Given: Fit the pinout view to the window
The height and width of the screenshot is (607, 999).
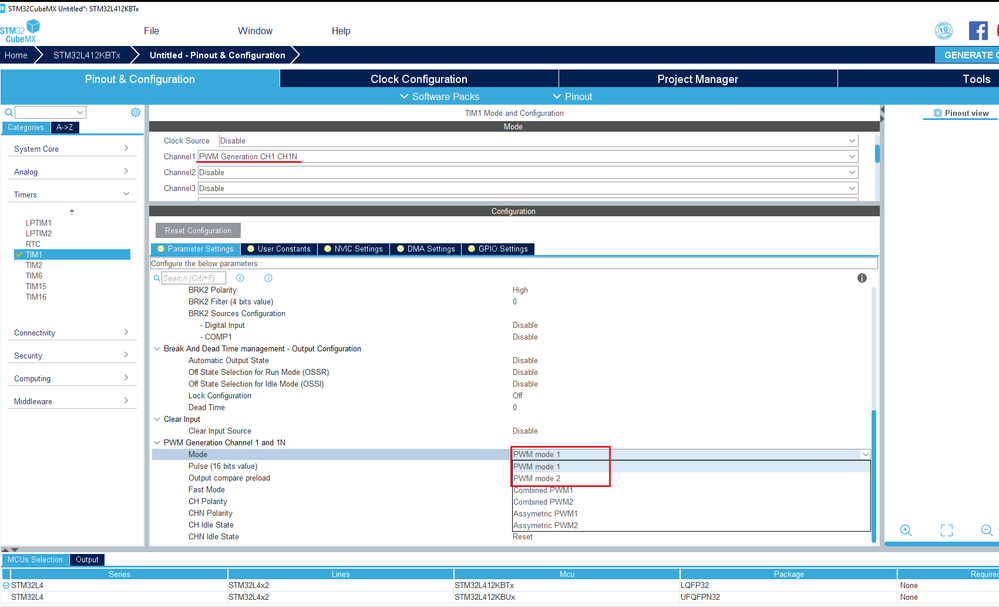Looking at the screenshot, I should tap(947, 530).
